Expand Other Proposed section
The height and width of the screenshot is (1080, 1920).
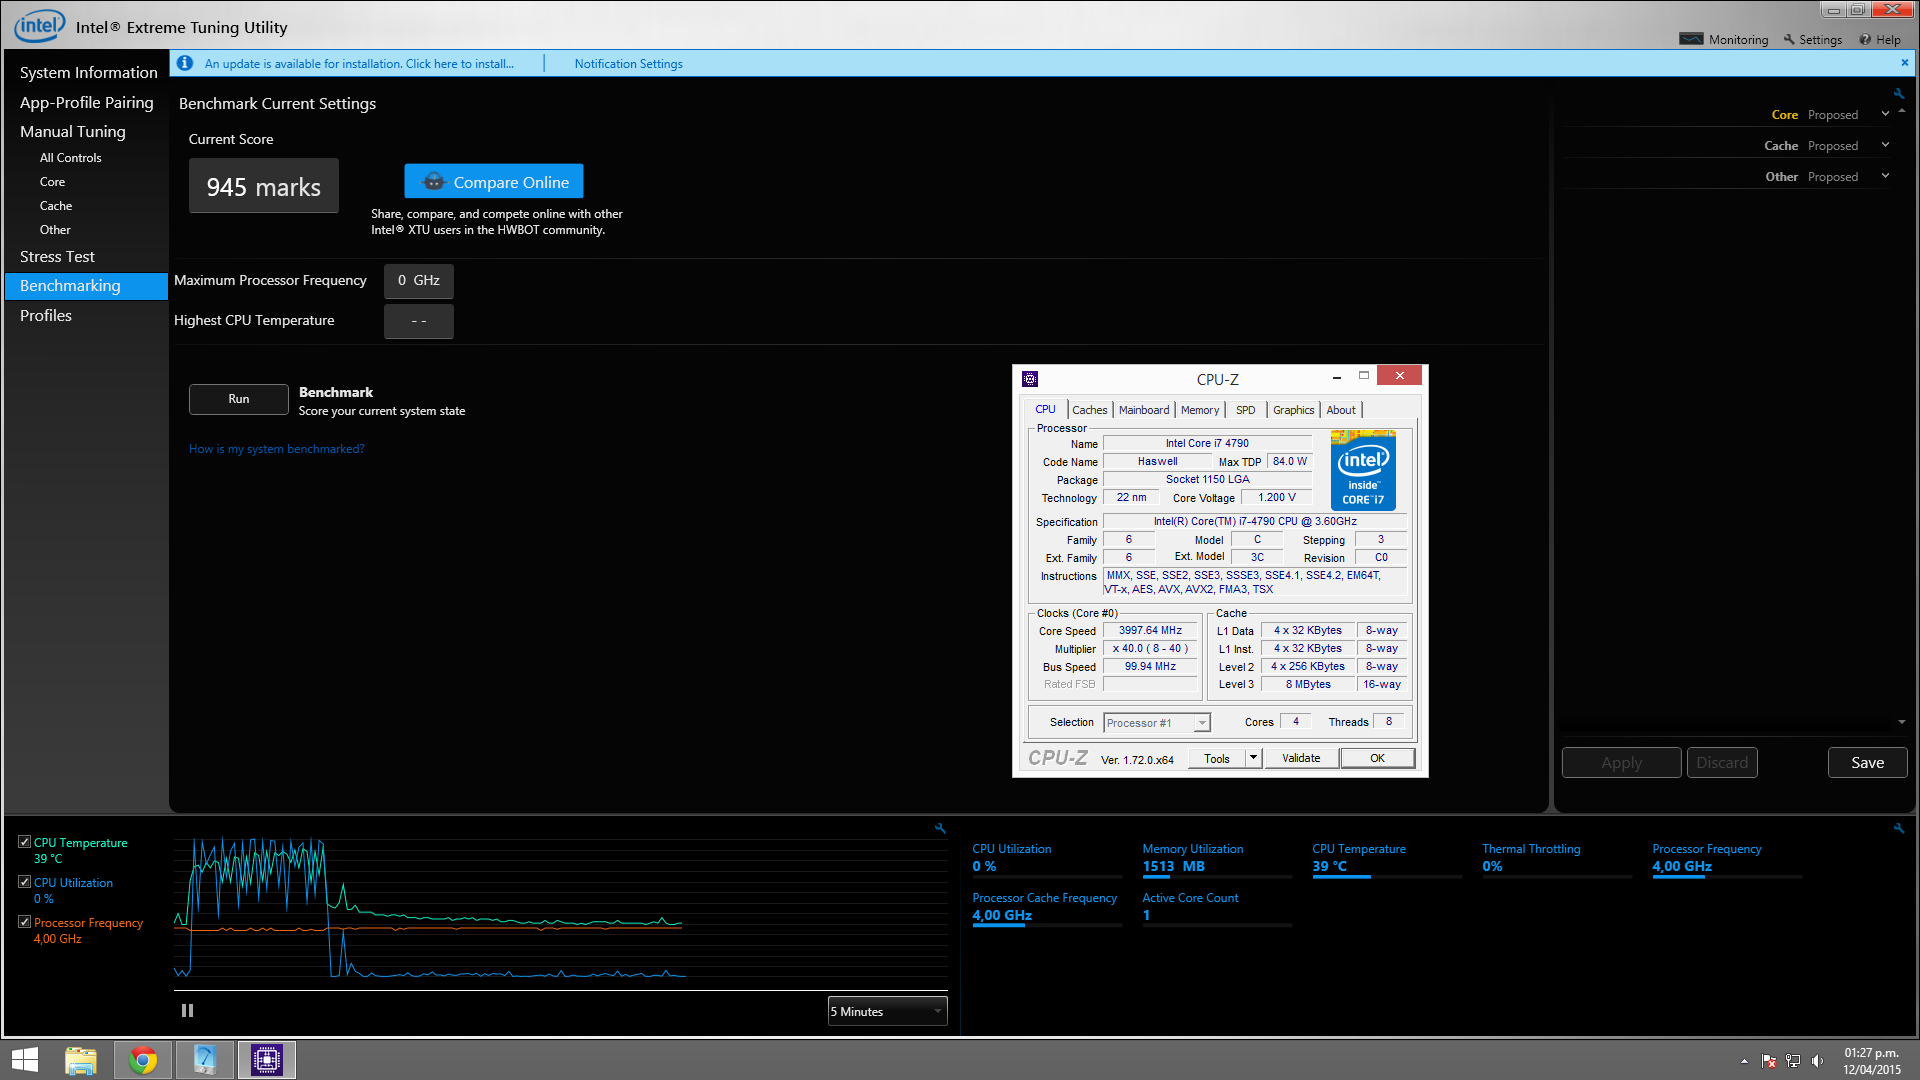click(x=1885, y=176)
